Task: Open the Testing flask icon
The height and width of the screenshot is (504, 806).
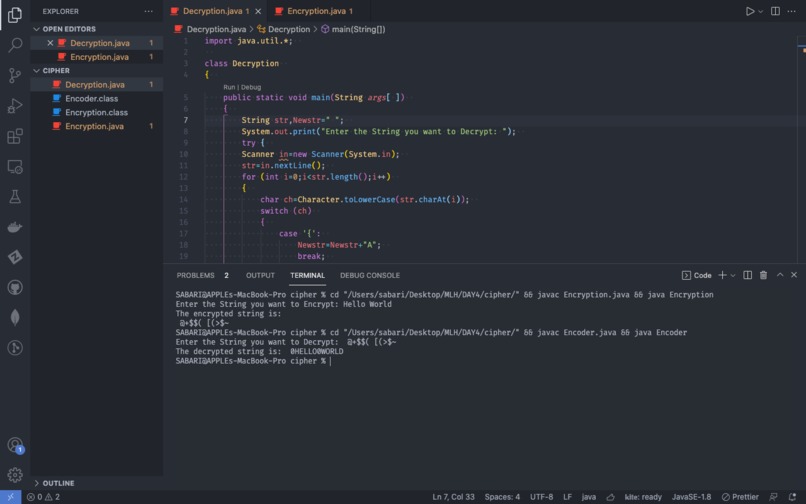Action: 15,196
